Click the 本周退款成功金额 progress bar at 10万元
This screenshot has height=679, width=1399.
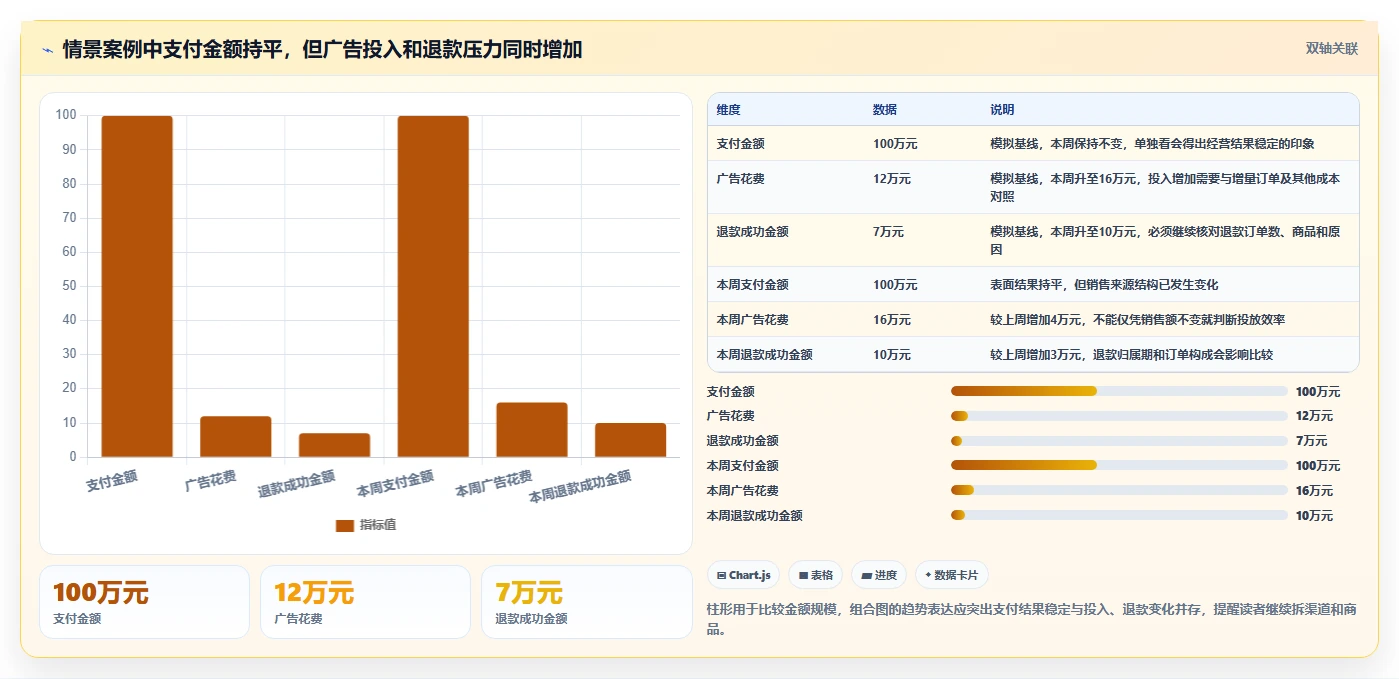pos(1119,515)
